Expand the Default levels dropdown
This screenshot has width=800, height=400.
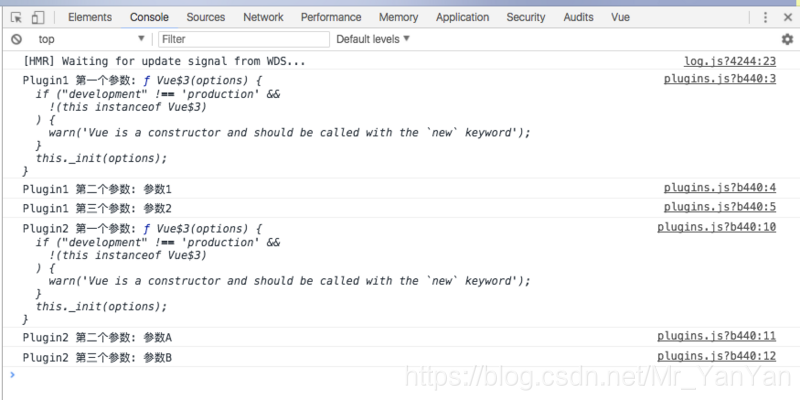point(373,39)
